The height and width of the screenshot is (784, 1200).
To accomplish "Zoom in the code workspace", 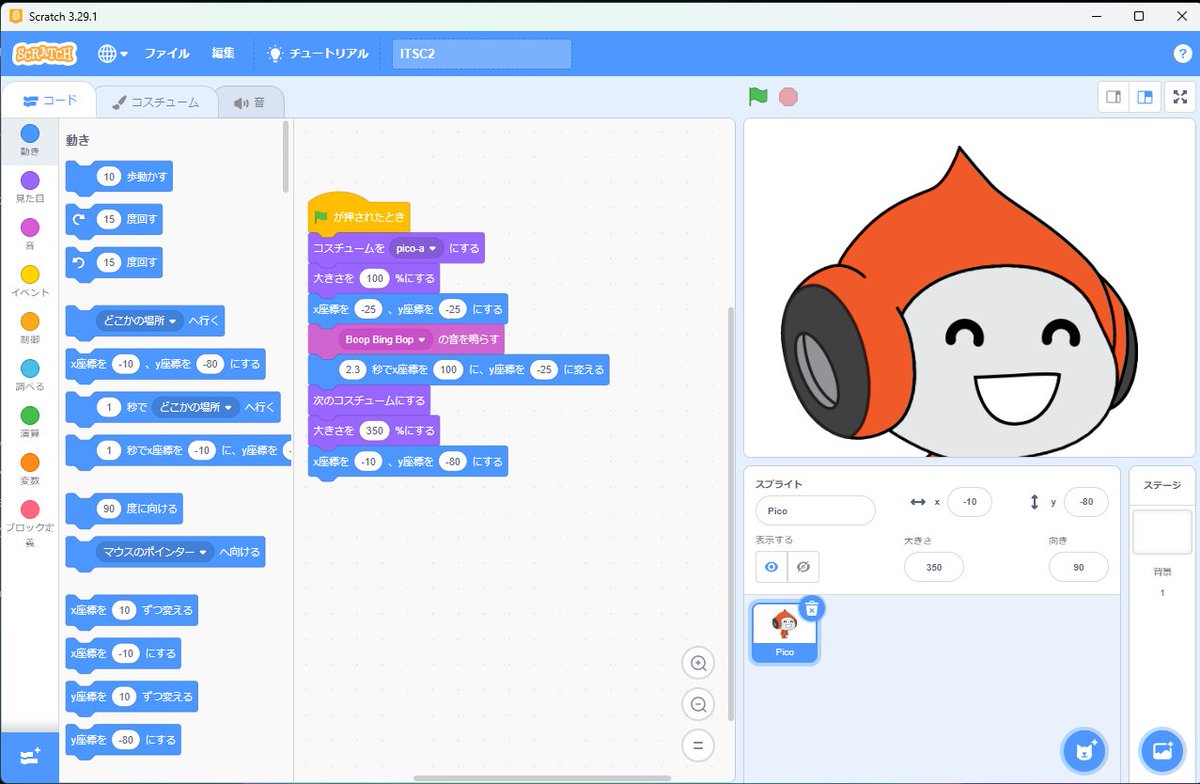I will (x=698, y=662).
